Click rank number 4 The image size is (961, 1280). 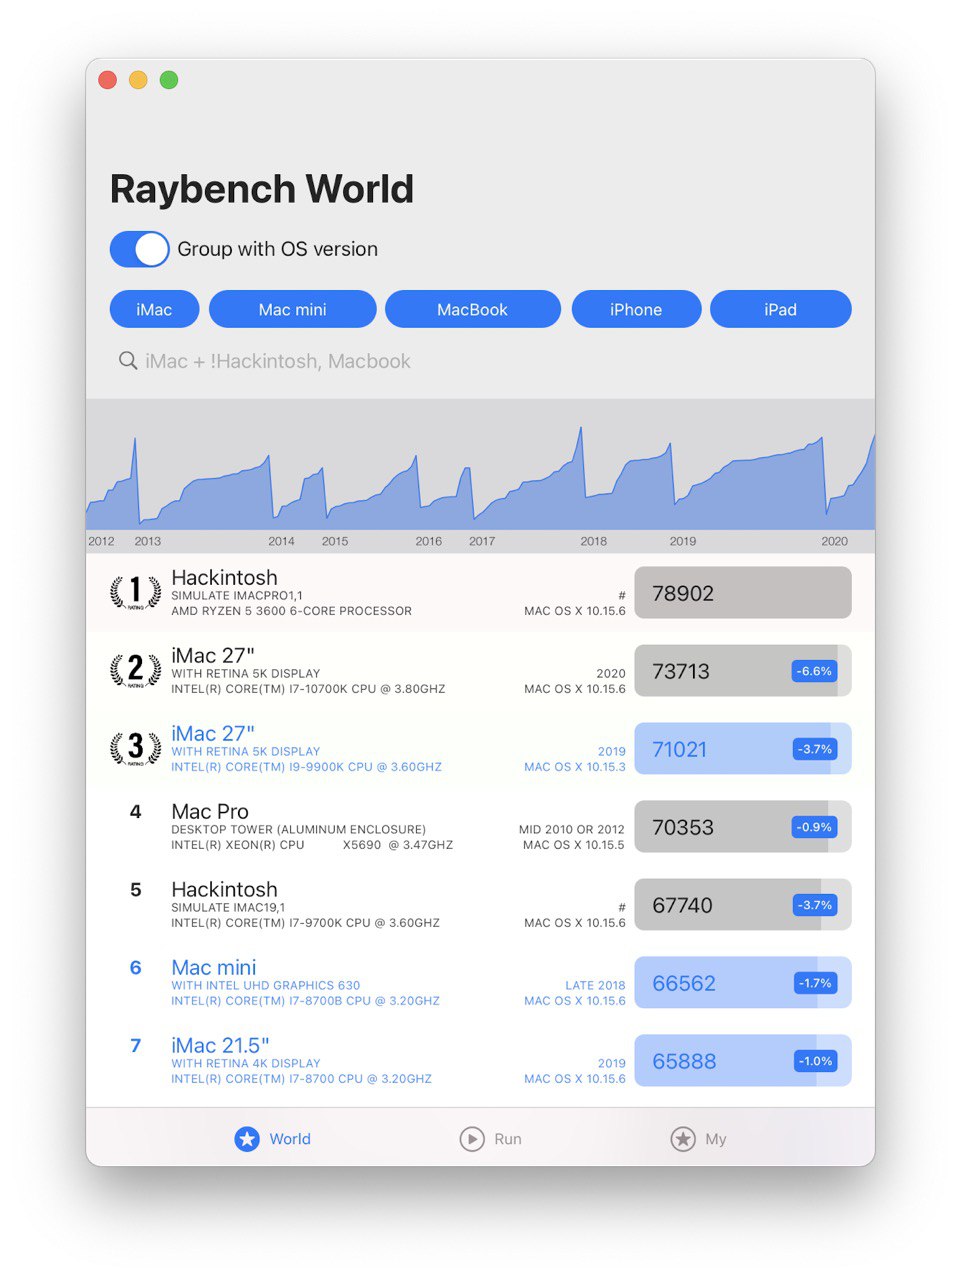coord(135,812)
